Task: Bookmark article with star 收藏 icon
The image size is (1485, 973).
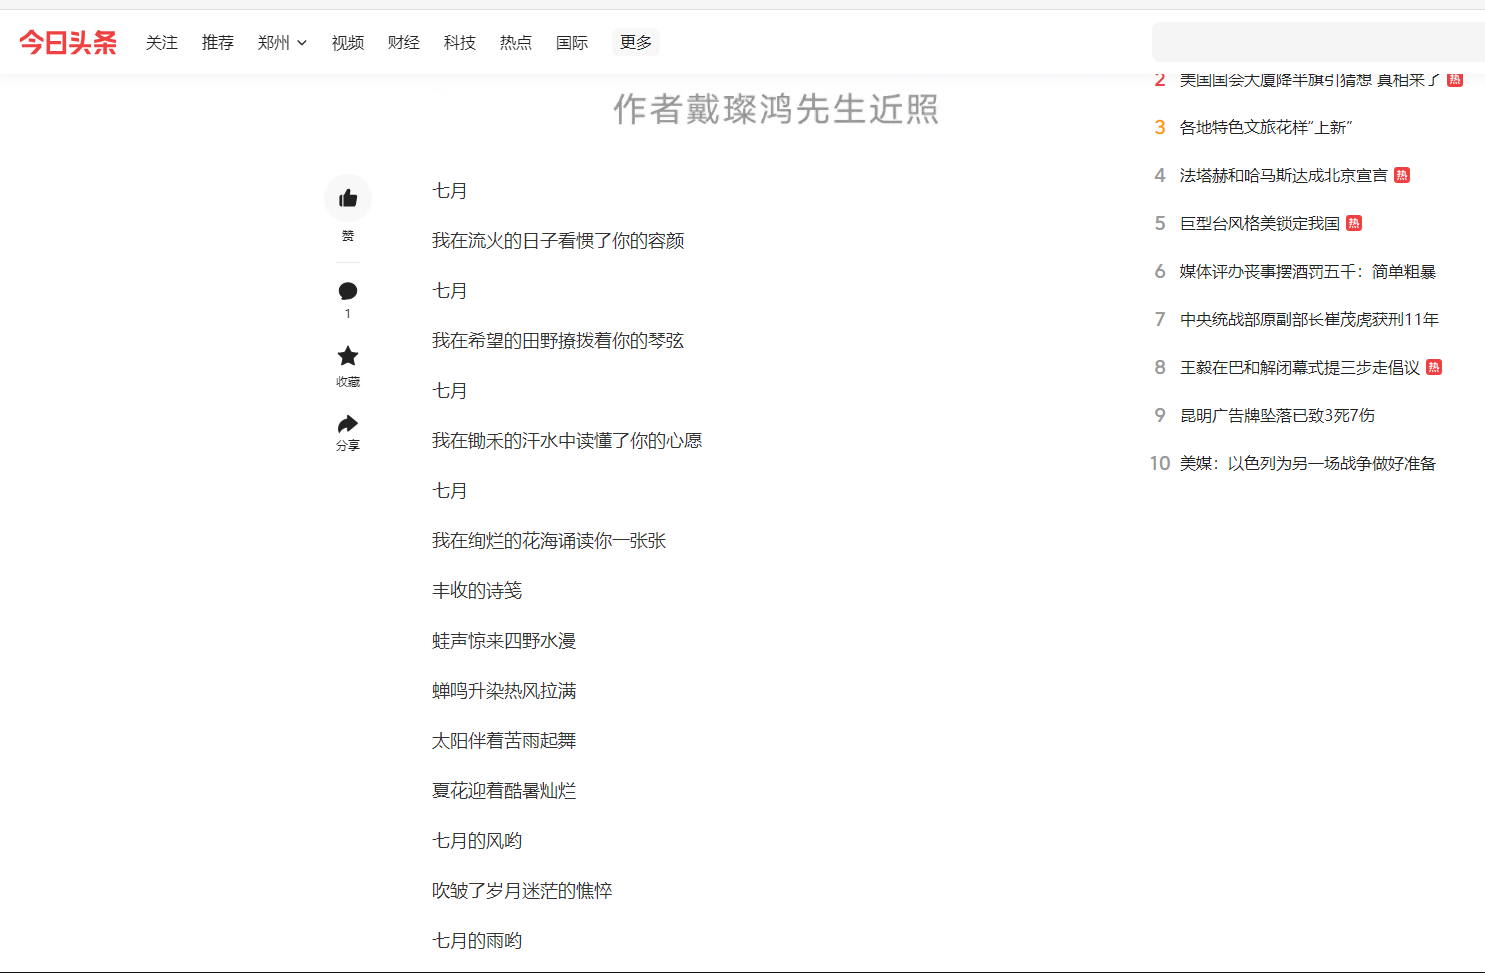Action: (x=348, y=356)
